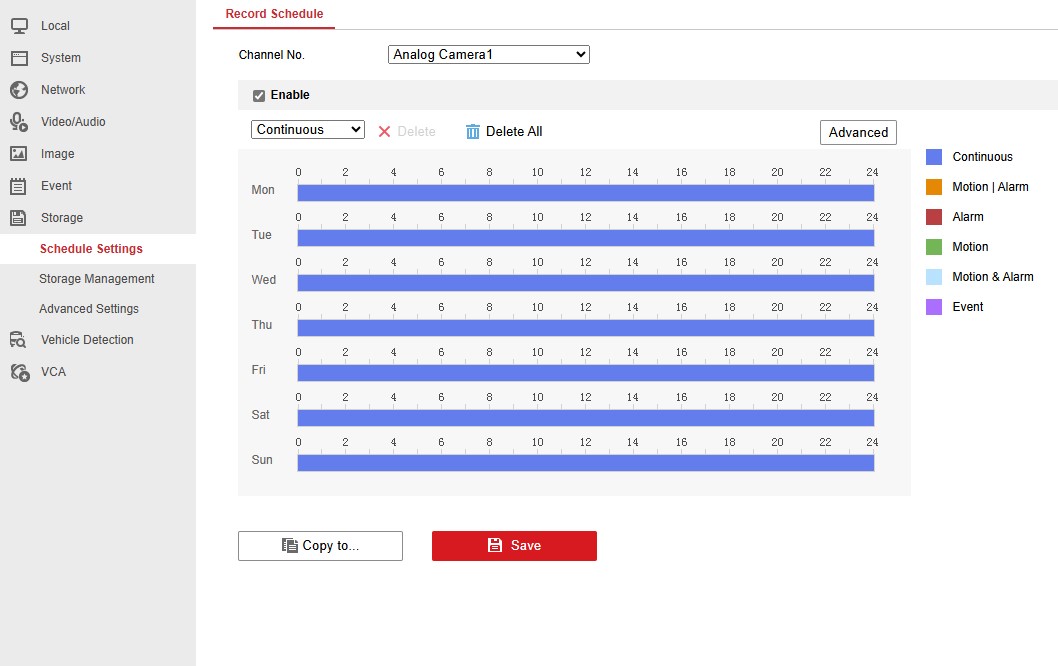Click the Video/Audio microphone icon
The width and height of the screenshot is (1058, 666).
point(19,122)
